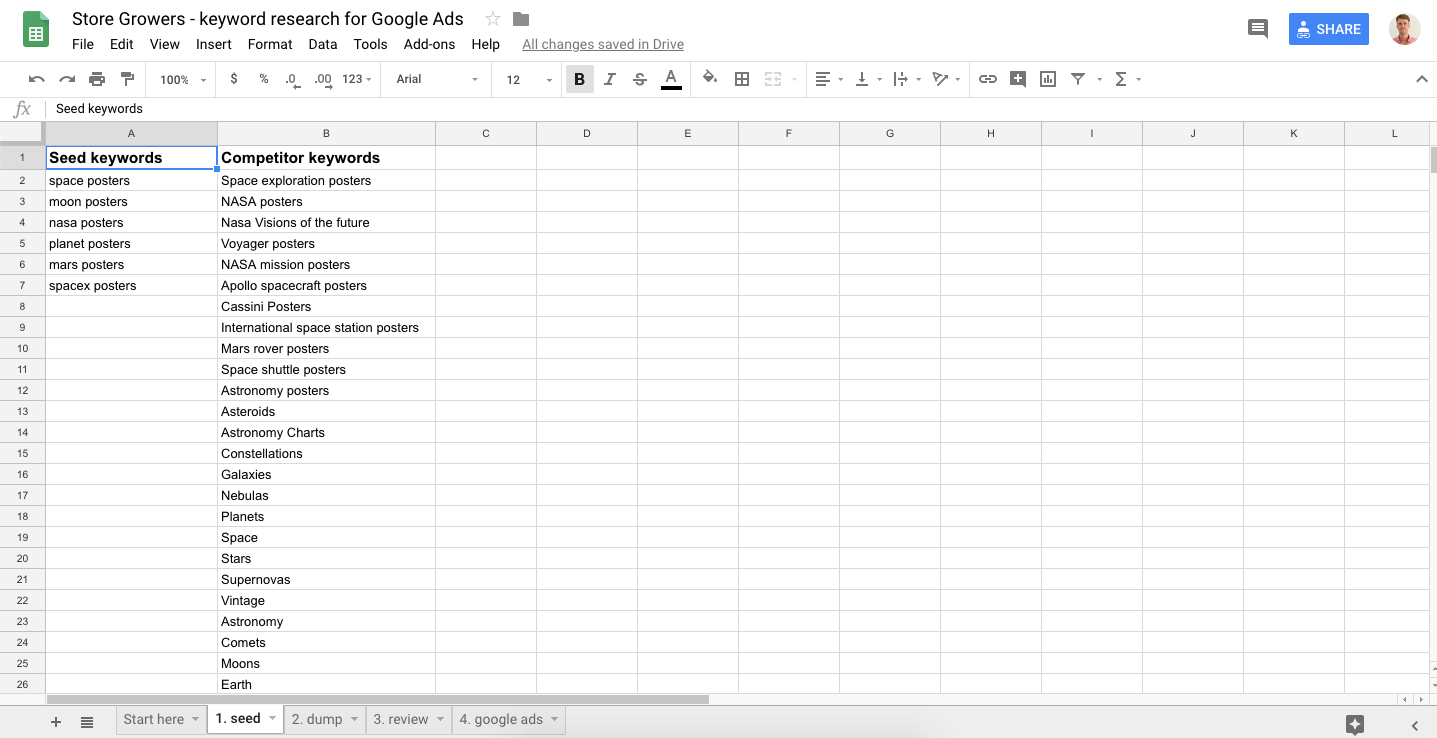Toggle strikethrough formatting
1437x738 pixels.
point(640,79)
